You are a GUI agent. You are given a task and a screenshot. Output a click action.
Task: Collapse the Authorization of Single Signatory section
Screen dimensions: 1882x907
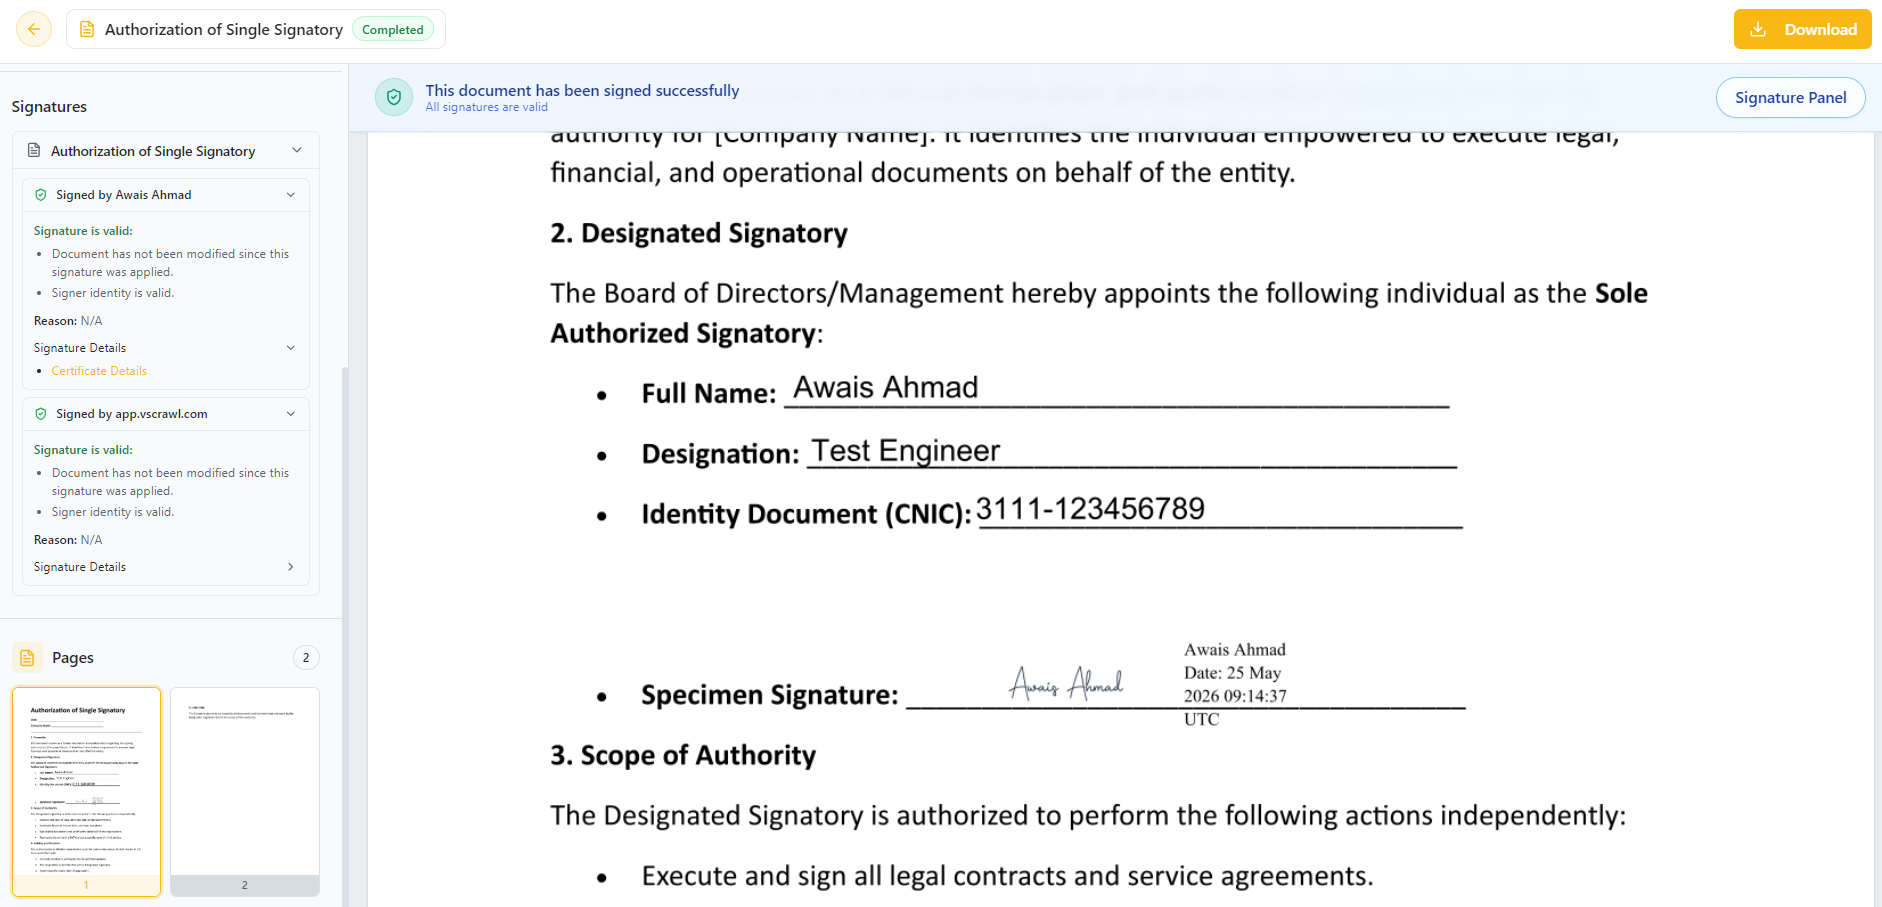297,150
